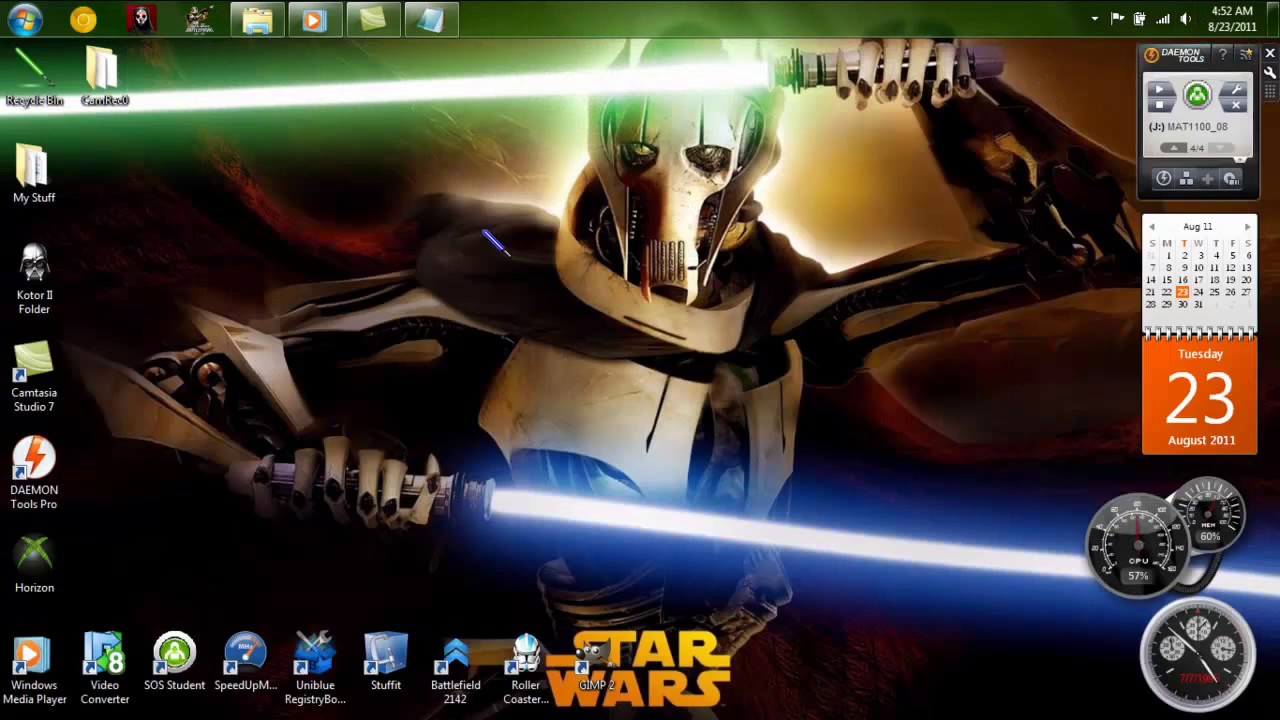The image size is (1280, 720).
Task: Go to previous month in the calendar gadget
Action: (1152, 227)
